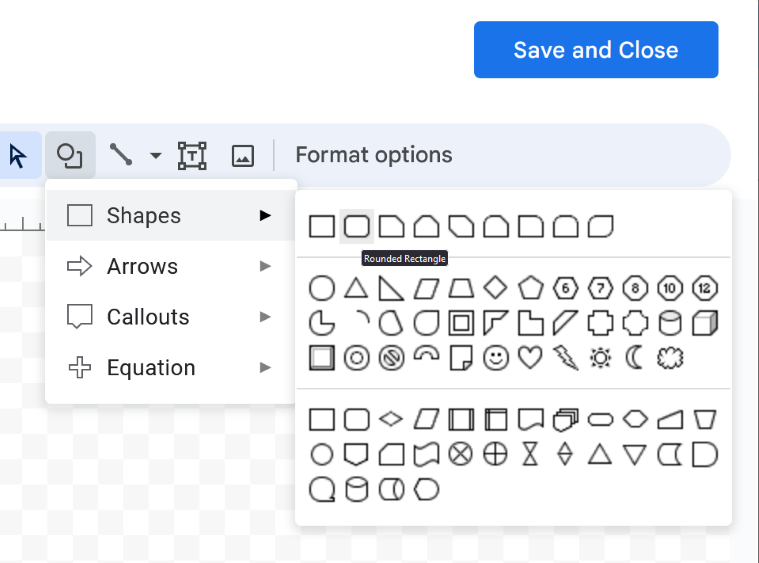Screen dimensions: 759x563
Task: Select the moon shape
Action: [x=635, y=357]
